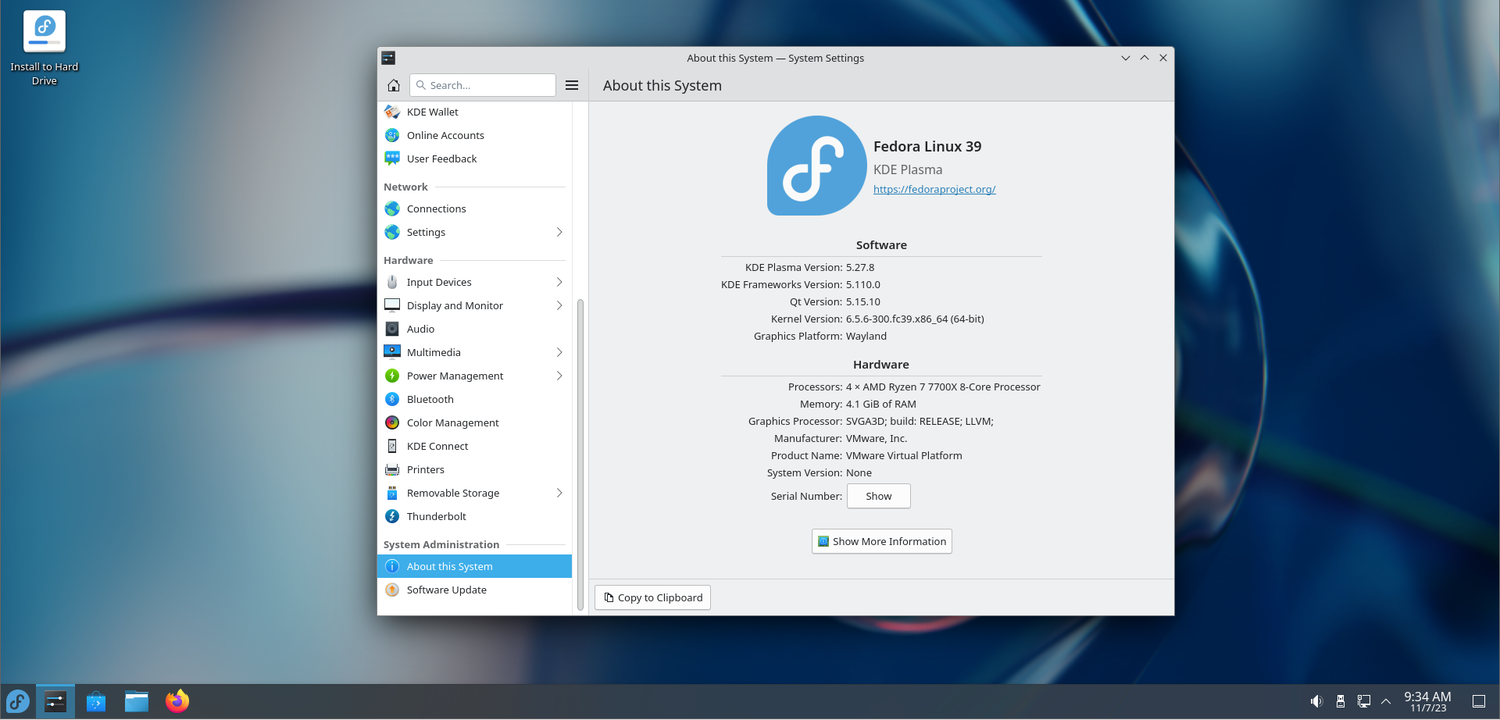Expand the Input Devices chevron

(559, 282)
